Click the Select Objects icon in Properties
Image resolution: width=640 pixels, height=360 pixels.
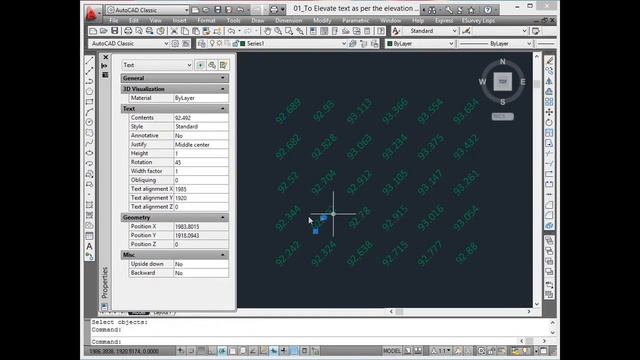coord(212,65)
